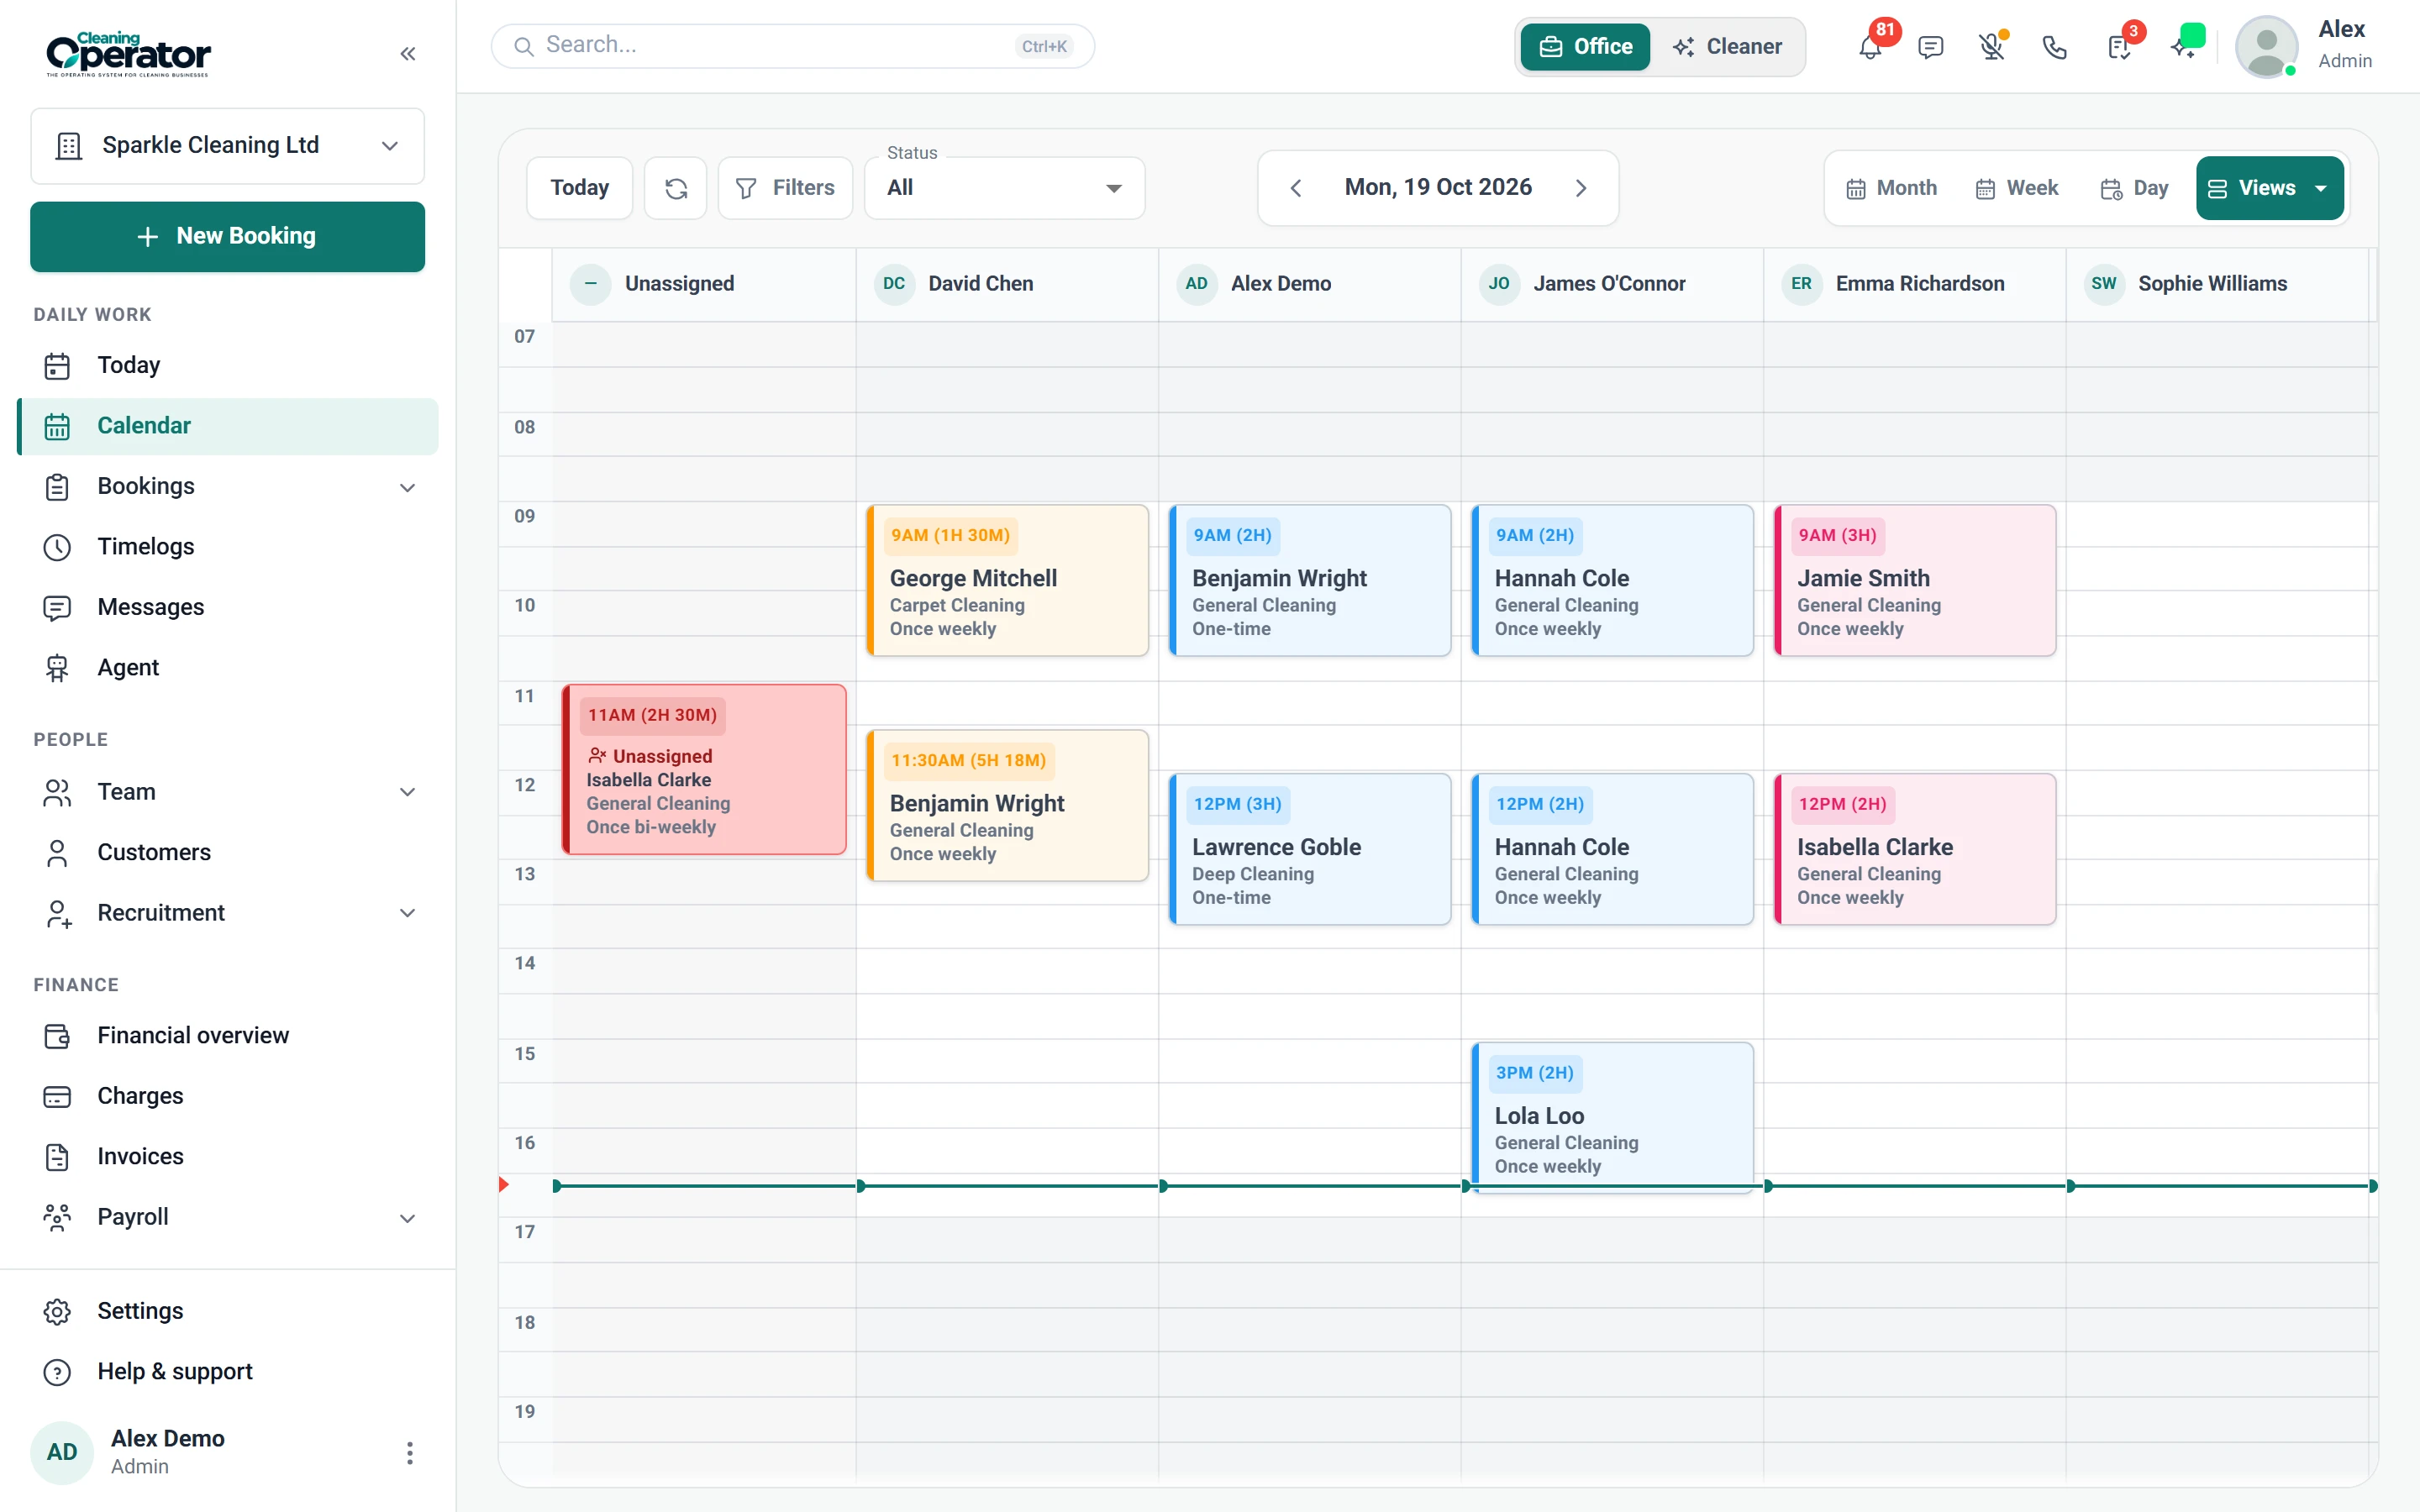Go to previous day arrow

pyautogui.click(x=1296, y=188)
